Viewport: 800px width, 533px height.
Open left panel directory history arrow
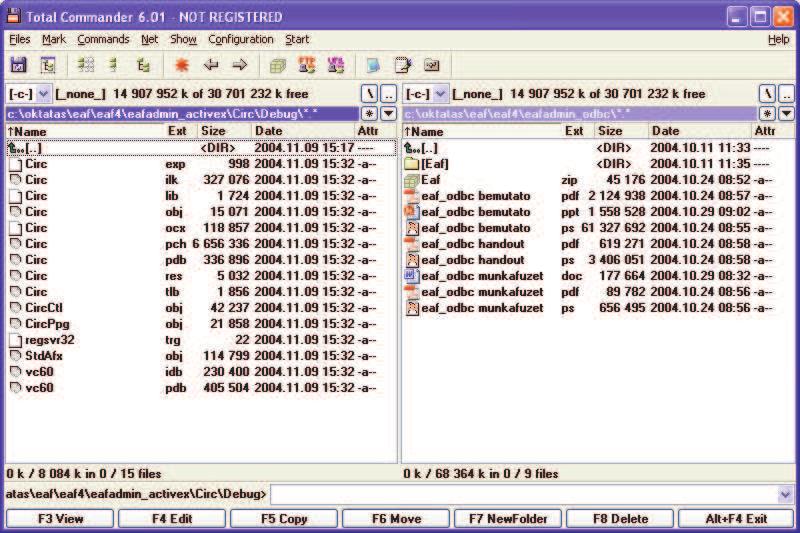click(x=389, y=113)
